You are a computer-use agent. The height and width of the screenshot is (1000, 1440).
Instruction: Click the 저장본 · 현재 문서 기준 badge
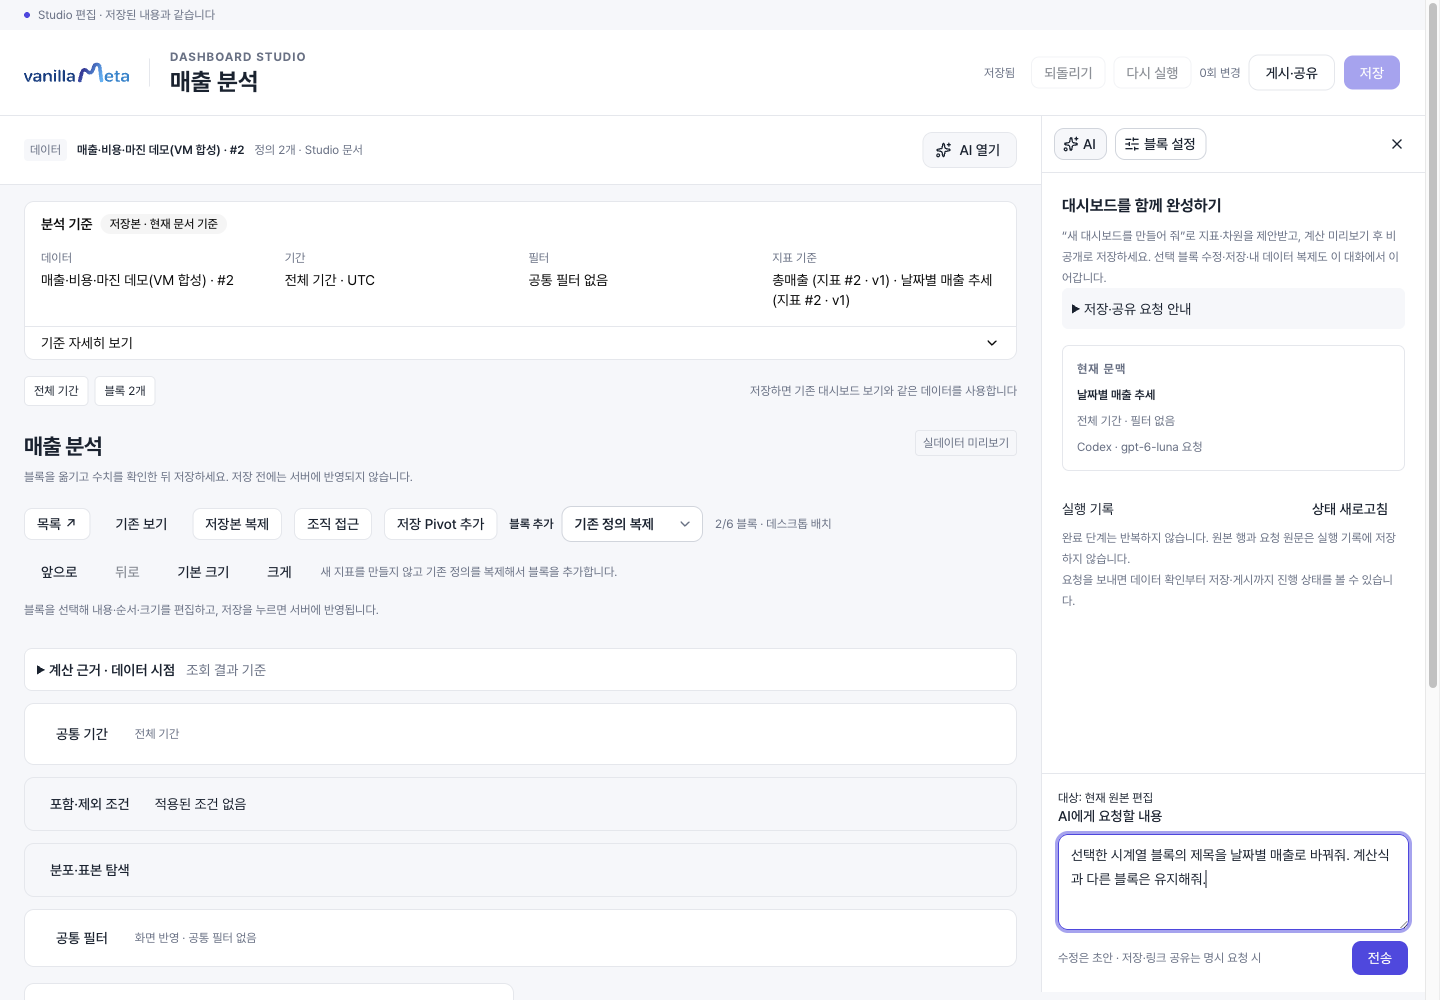(x=164, y=224)
